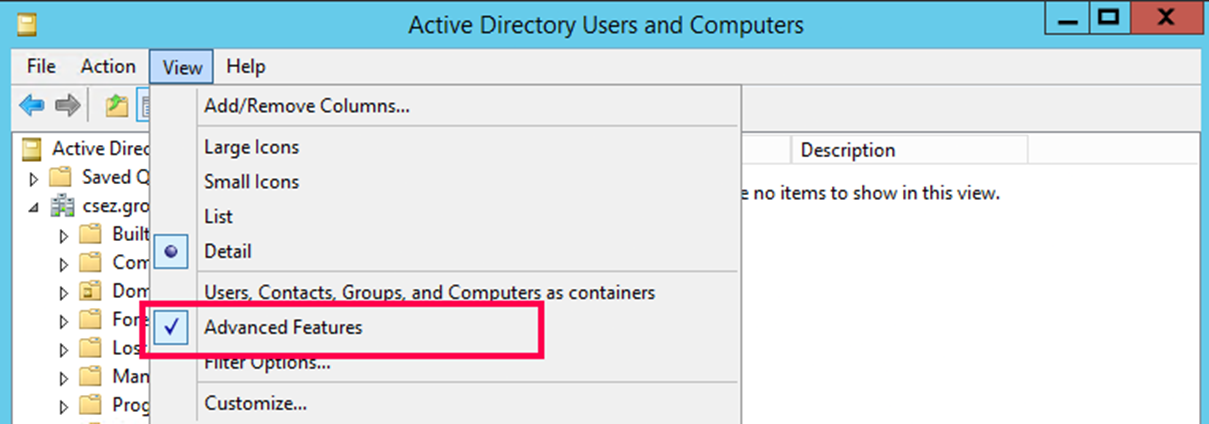Click the Description column header
This screenshot has width=1209, height=424.
[x=848, y=150]
